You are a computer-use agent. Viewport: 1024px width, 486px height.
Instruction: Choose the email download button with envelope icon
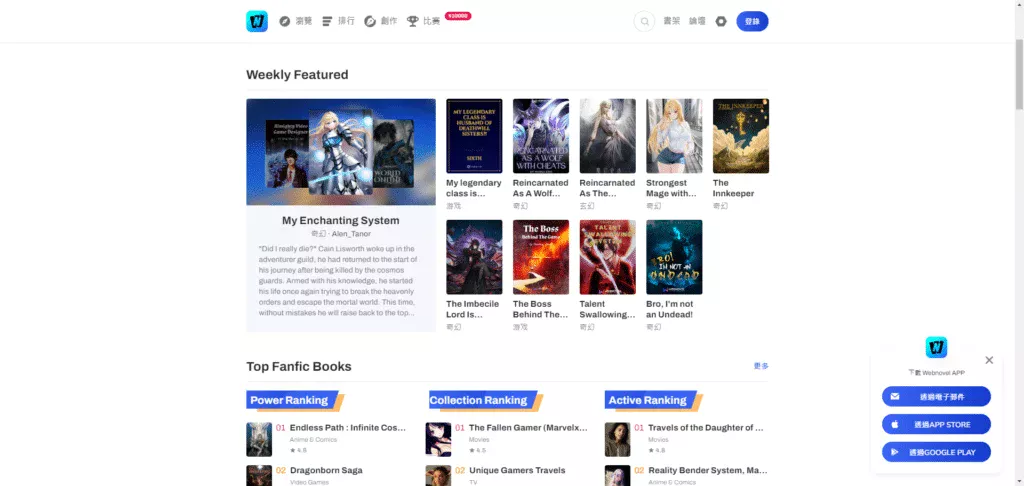[x=936, y=397]
